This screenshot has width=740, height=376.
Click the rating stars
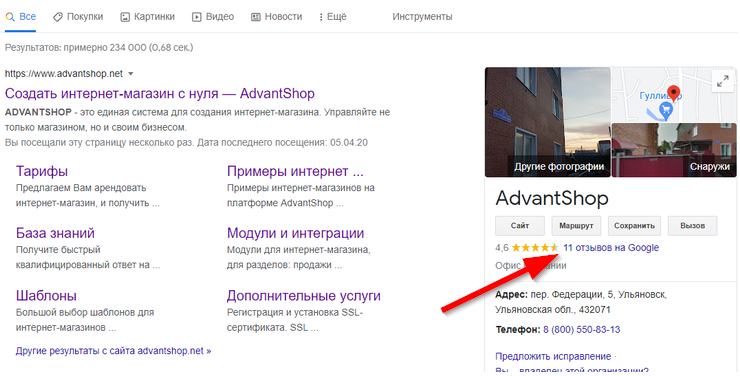pyautogui.click(x=535, y=248)
